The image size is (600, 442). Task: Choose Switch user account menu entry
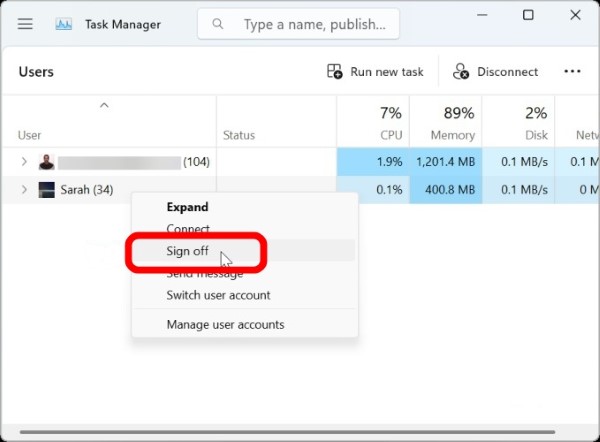(218, 295)
